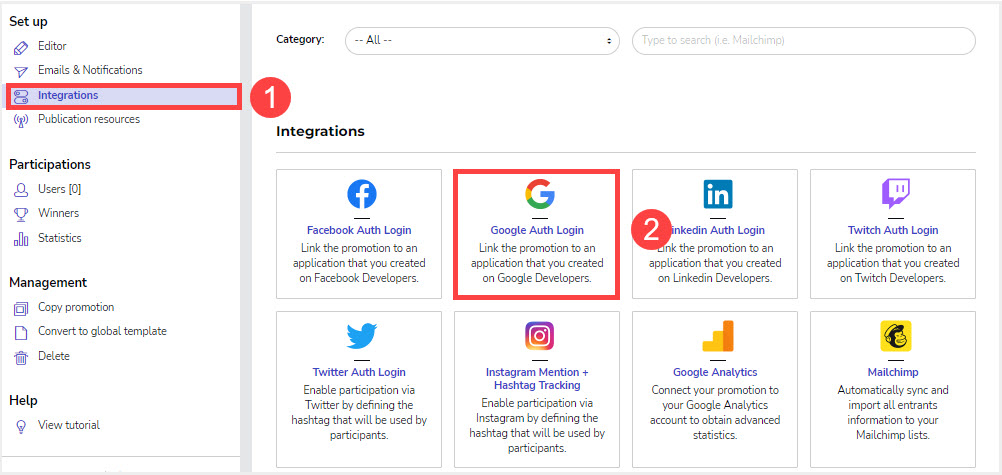Click the Delete trash can icon
Viewport: 1002px width, 475px height.
(21, 357)
